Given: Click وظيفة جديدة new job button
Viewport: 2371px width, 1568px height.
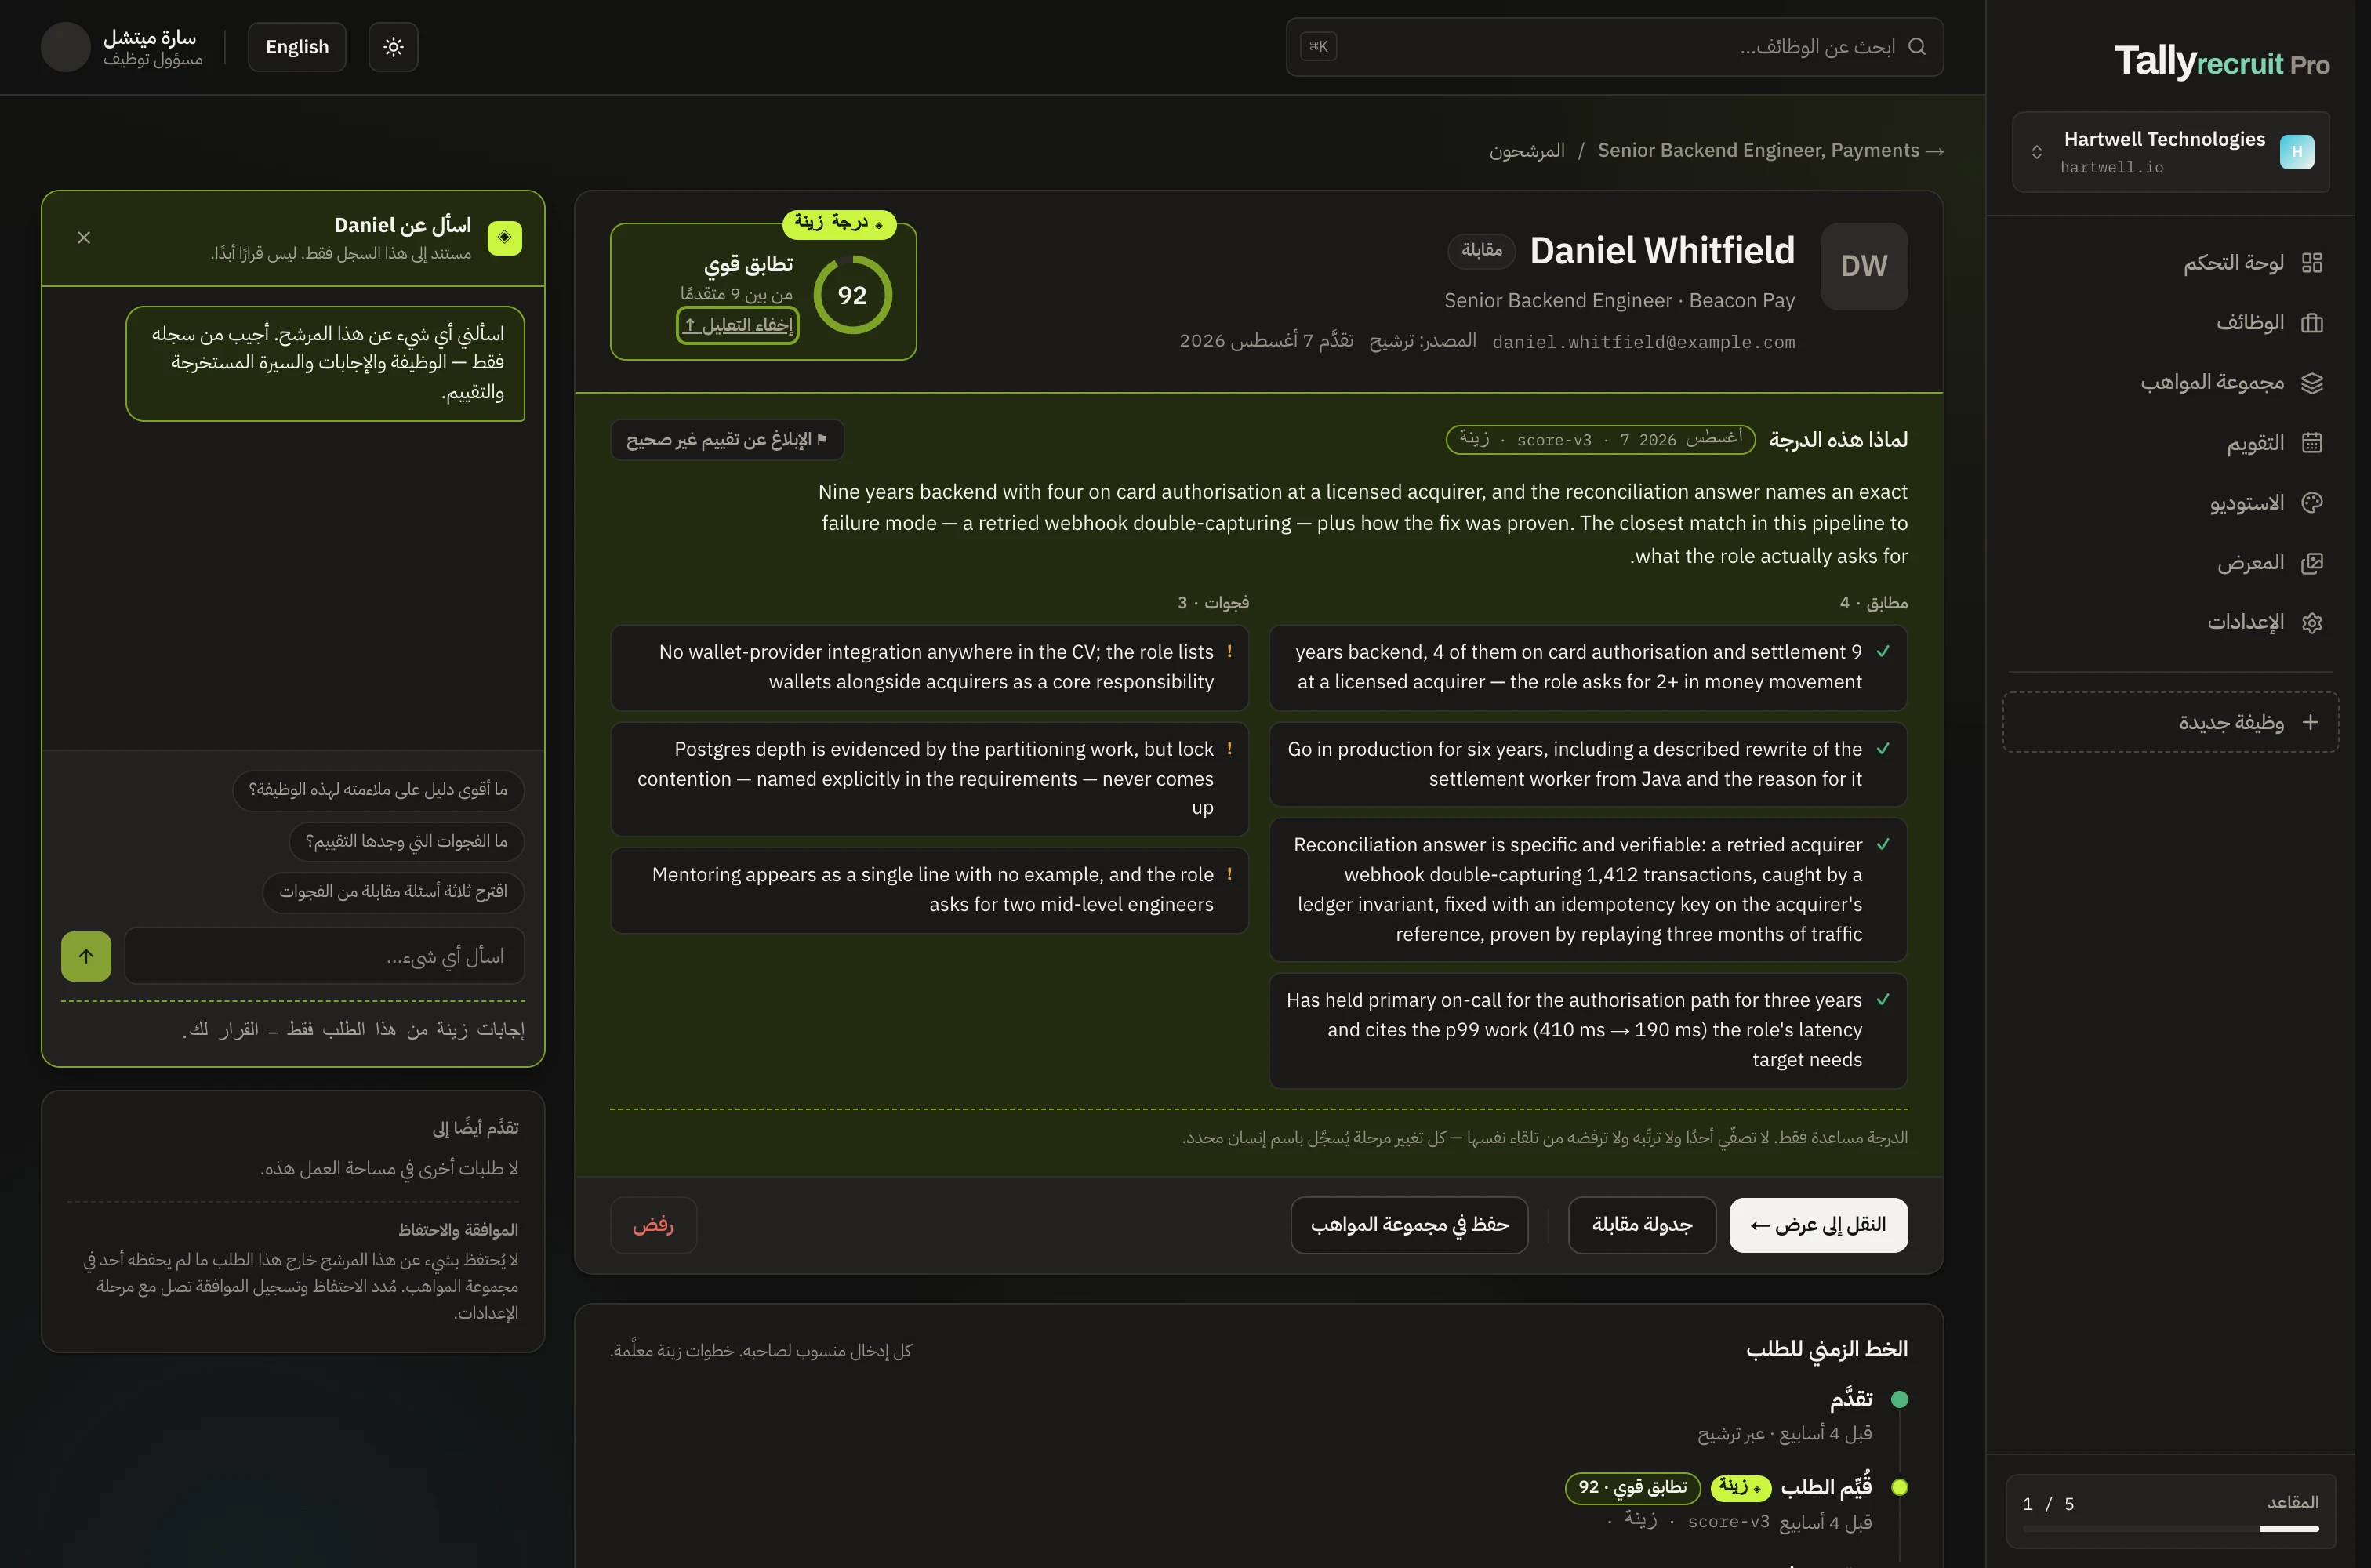Looking at the screenshot, I should [x=2170, y=722].
